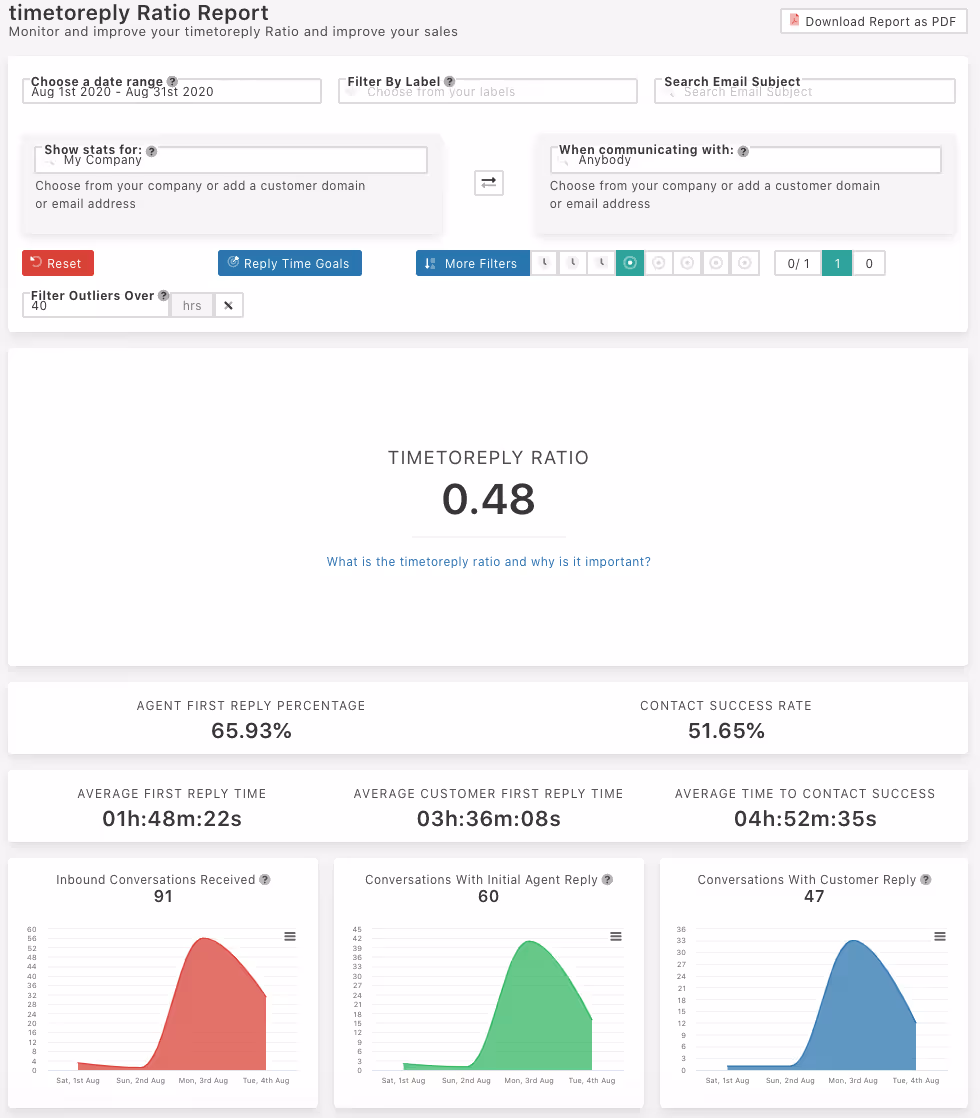Click the 65.93% agent first reply percentage

251,731
